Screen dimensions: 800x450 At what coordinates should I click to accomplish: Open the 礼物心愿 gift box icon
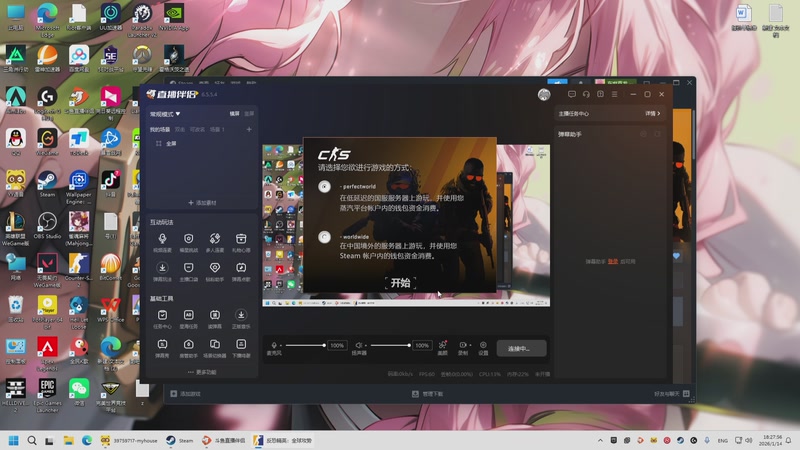[x=241, y=239]
